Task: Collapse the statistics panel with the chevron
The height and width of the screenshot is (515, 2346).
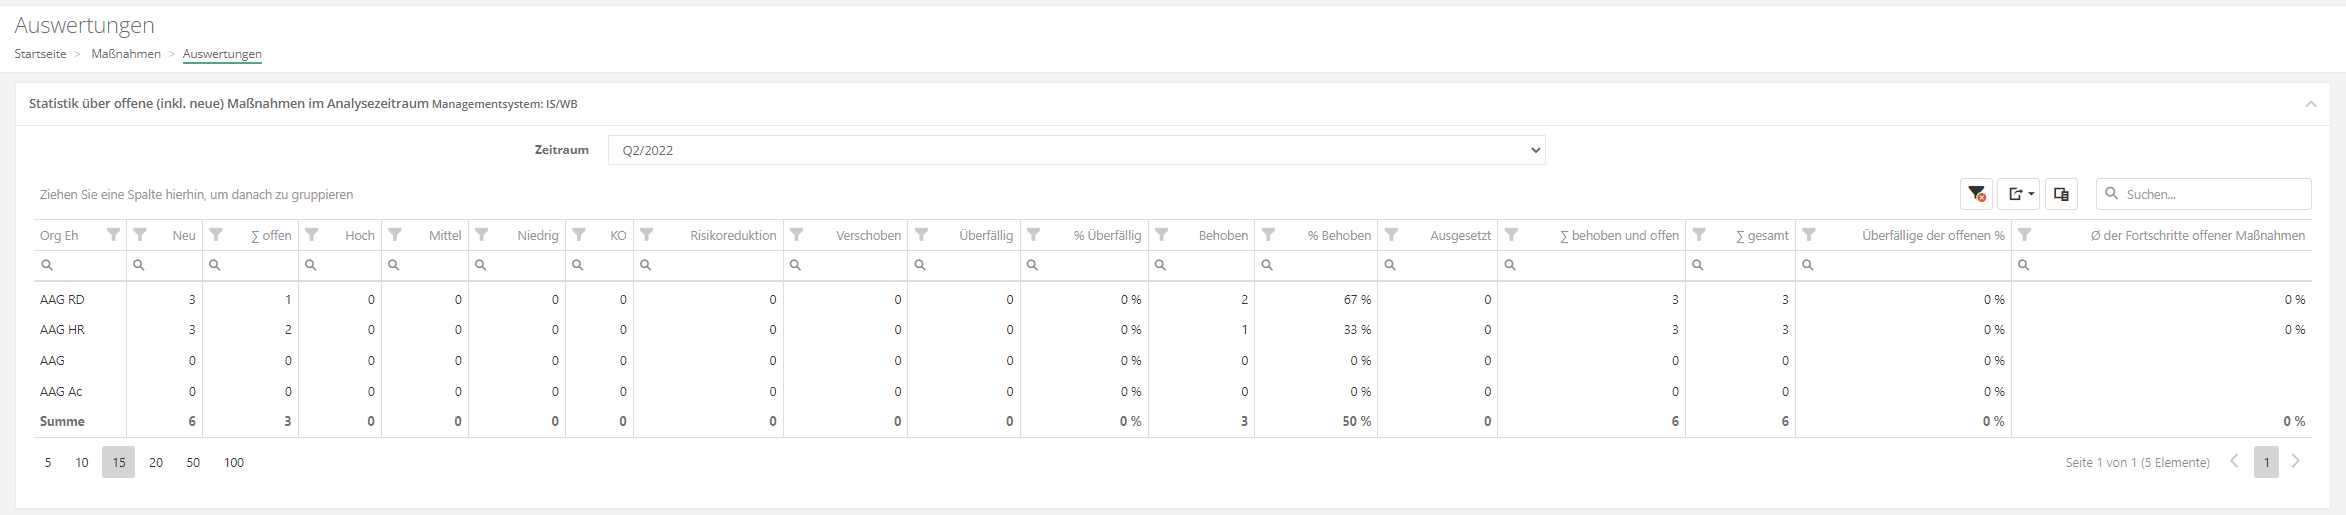Action: 2310,104
